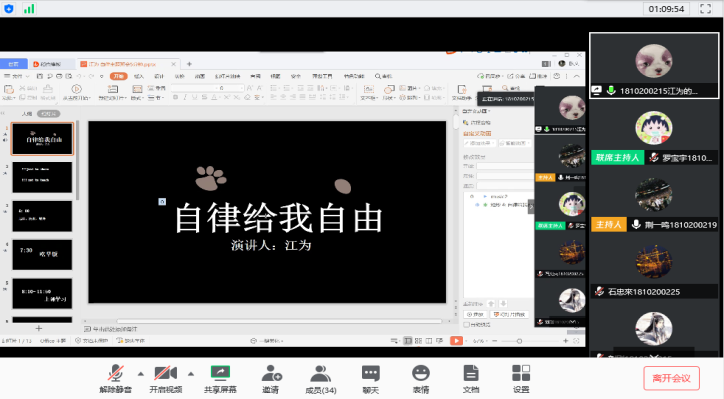
Task: Open the 设置 settings icon
Action: click(x=521, y=379)
